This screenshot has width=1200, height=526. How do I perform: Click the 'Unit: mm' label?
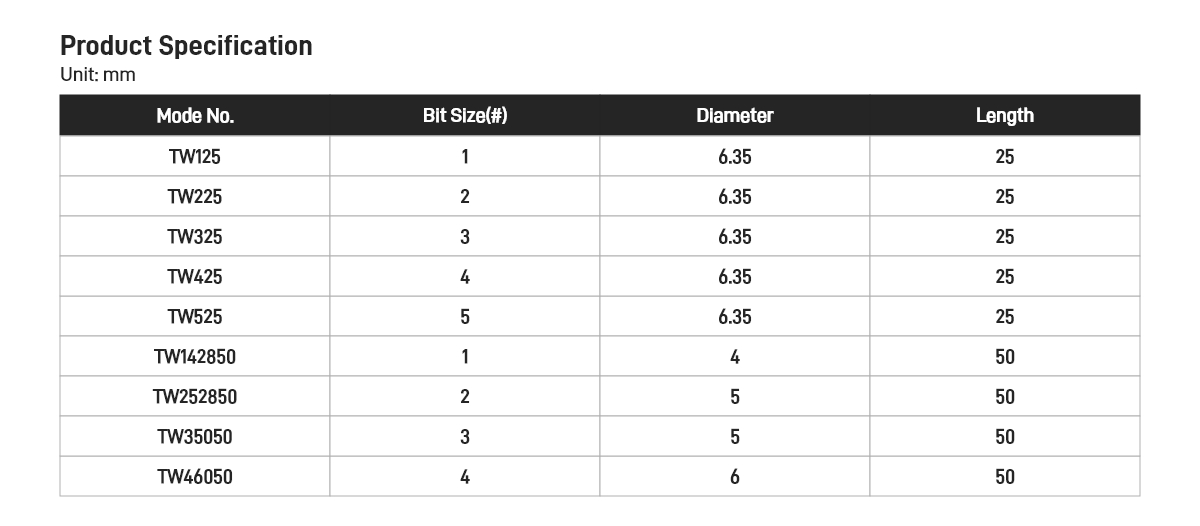98,75
